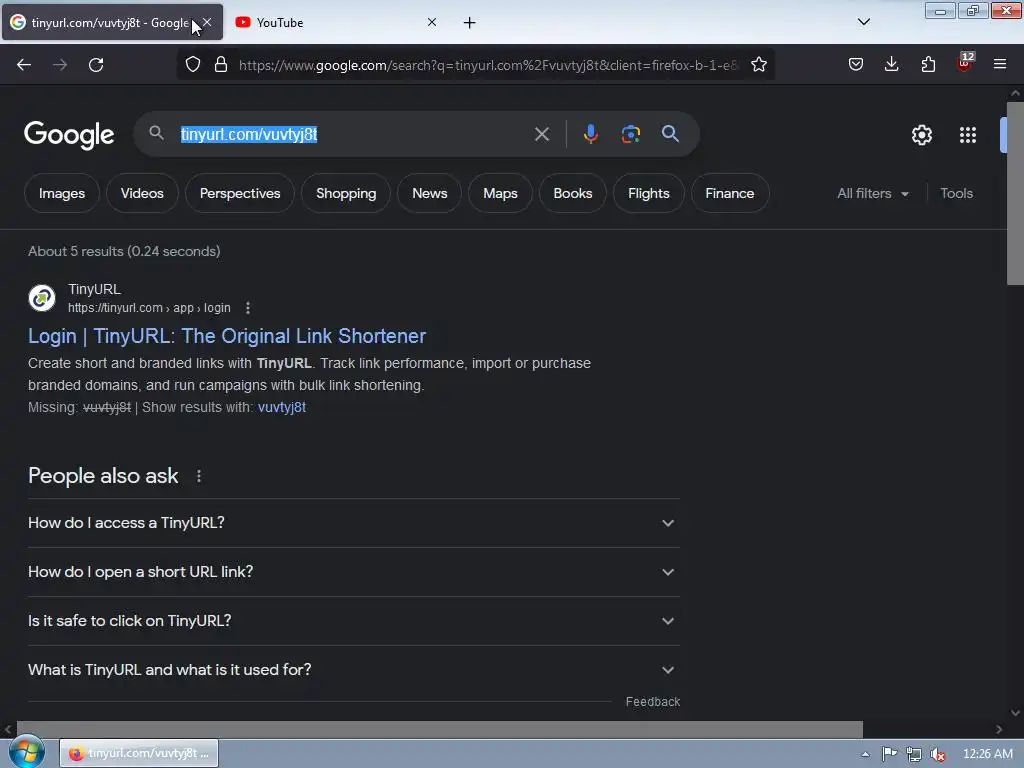This screenshot has height=768, width=1024.
Task: Show results with vuvtyj8t link
Action: (281, 408)
